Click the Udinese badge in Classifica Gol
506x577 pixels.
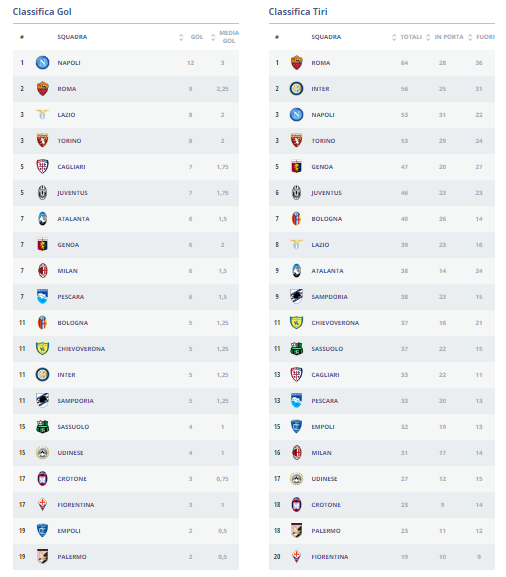42,453
